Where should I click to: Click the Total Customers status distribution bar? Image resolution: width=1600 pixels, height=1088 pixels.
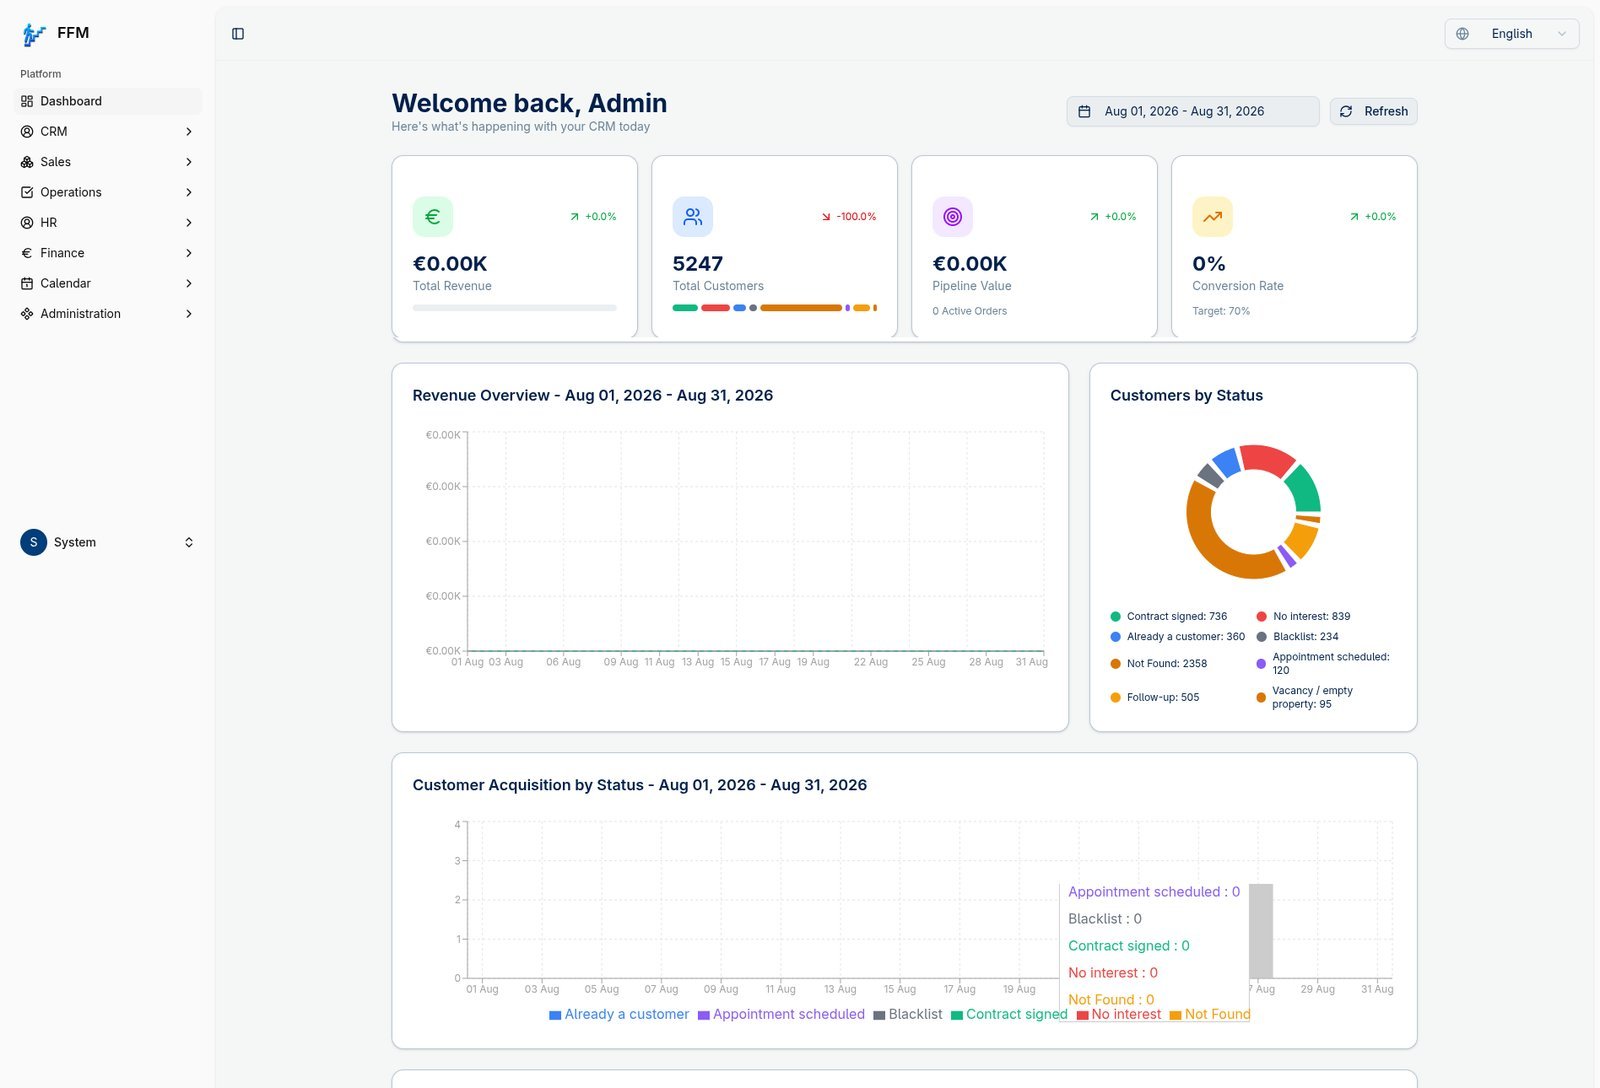pyautogui.click(x=775, y=308)
